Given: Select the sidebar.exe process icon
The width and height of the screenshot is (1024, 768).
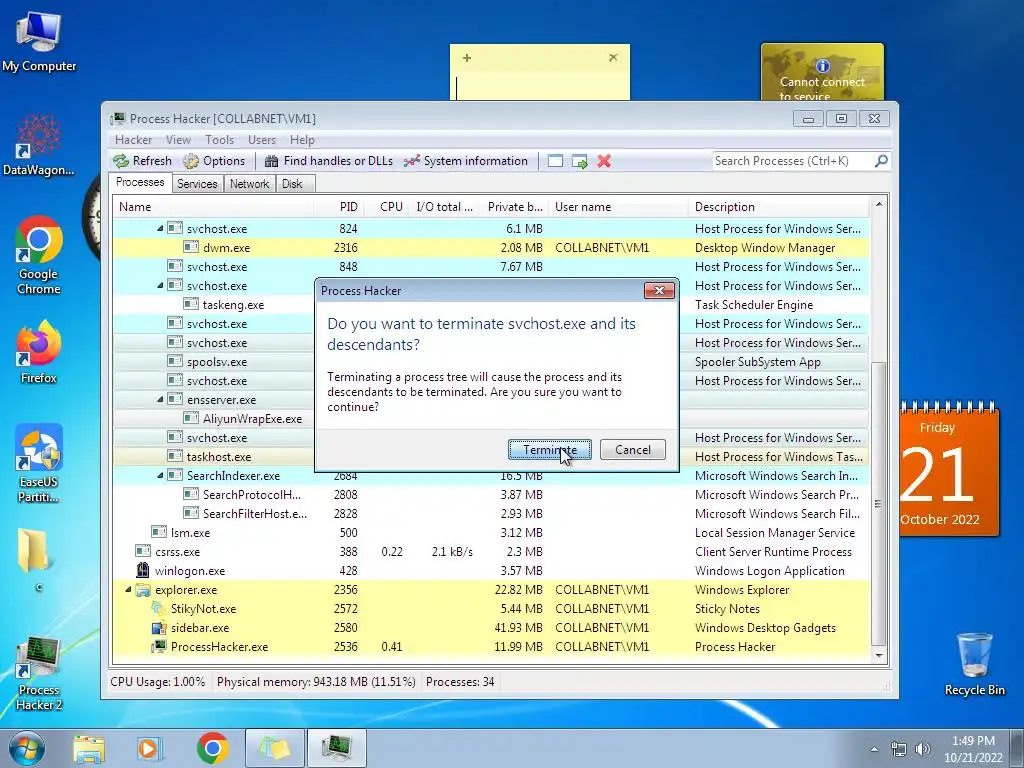Looking at the screenshot, I should (x=159, y=628).
